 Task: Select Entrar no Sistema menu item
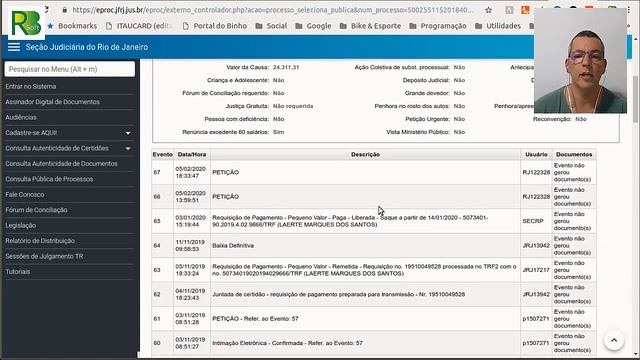31,87
